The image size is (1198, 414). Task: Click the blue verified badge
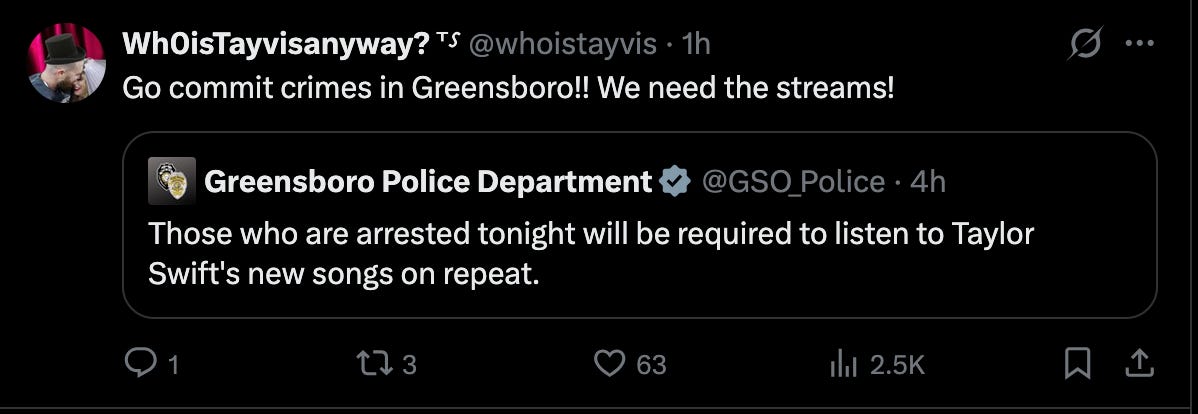(x=675, y=182)
